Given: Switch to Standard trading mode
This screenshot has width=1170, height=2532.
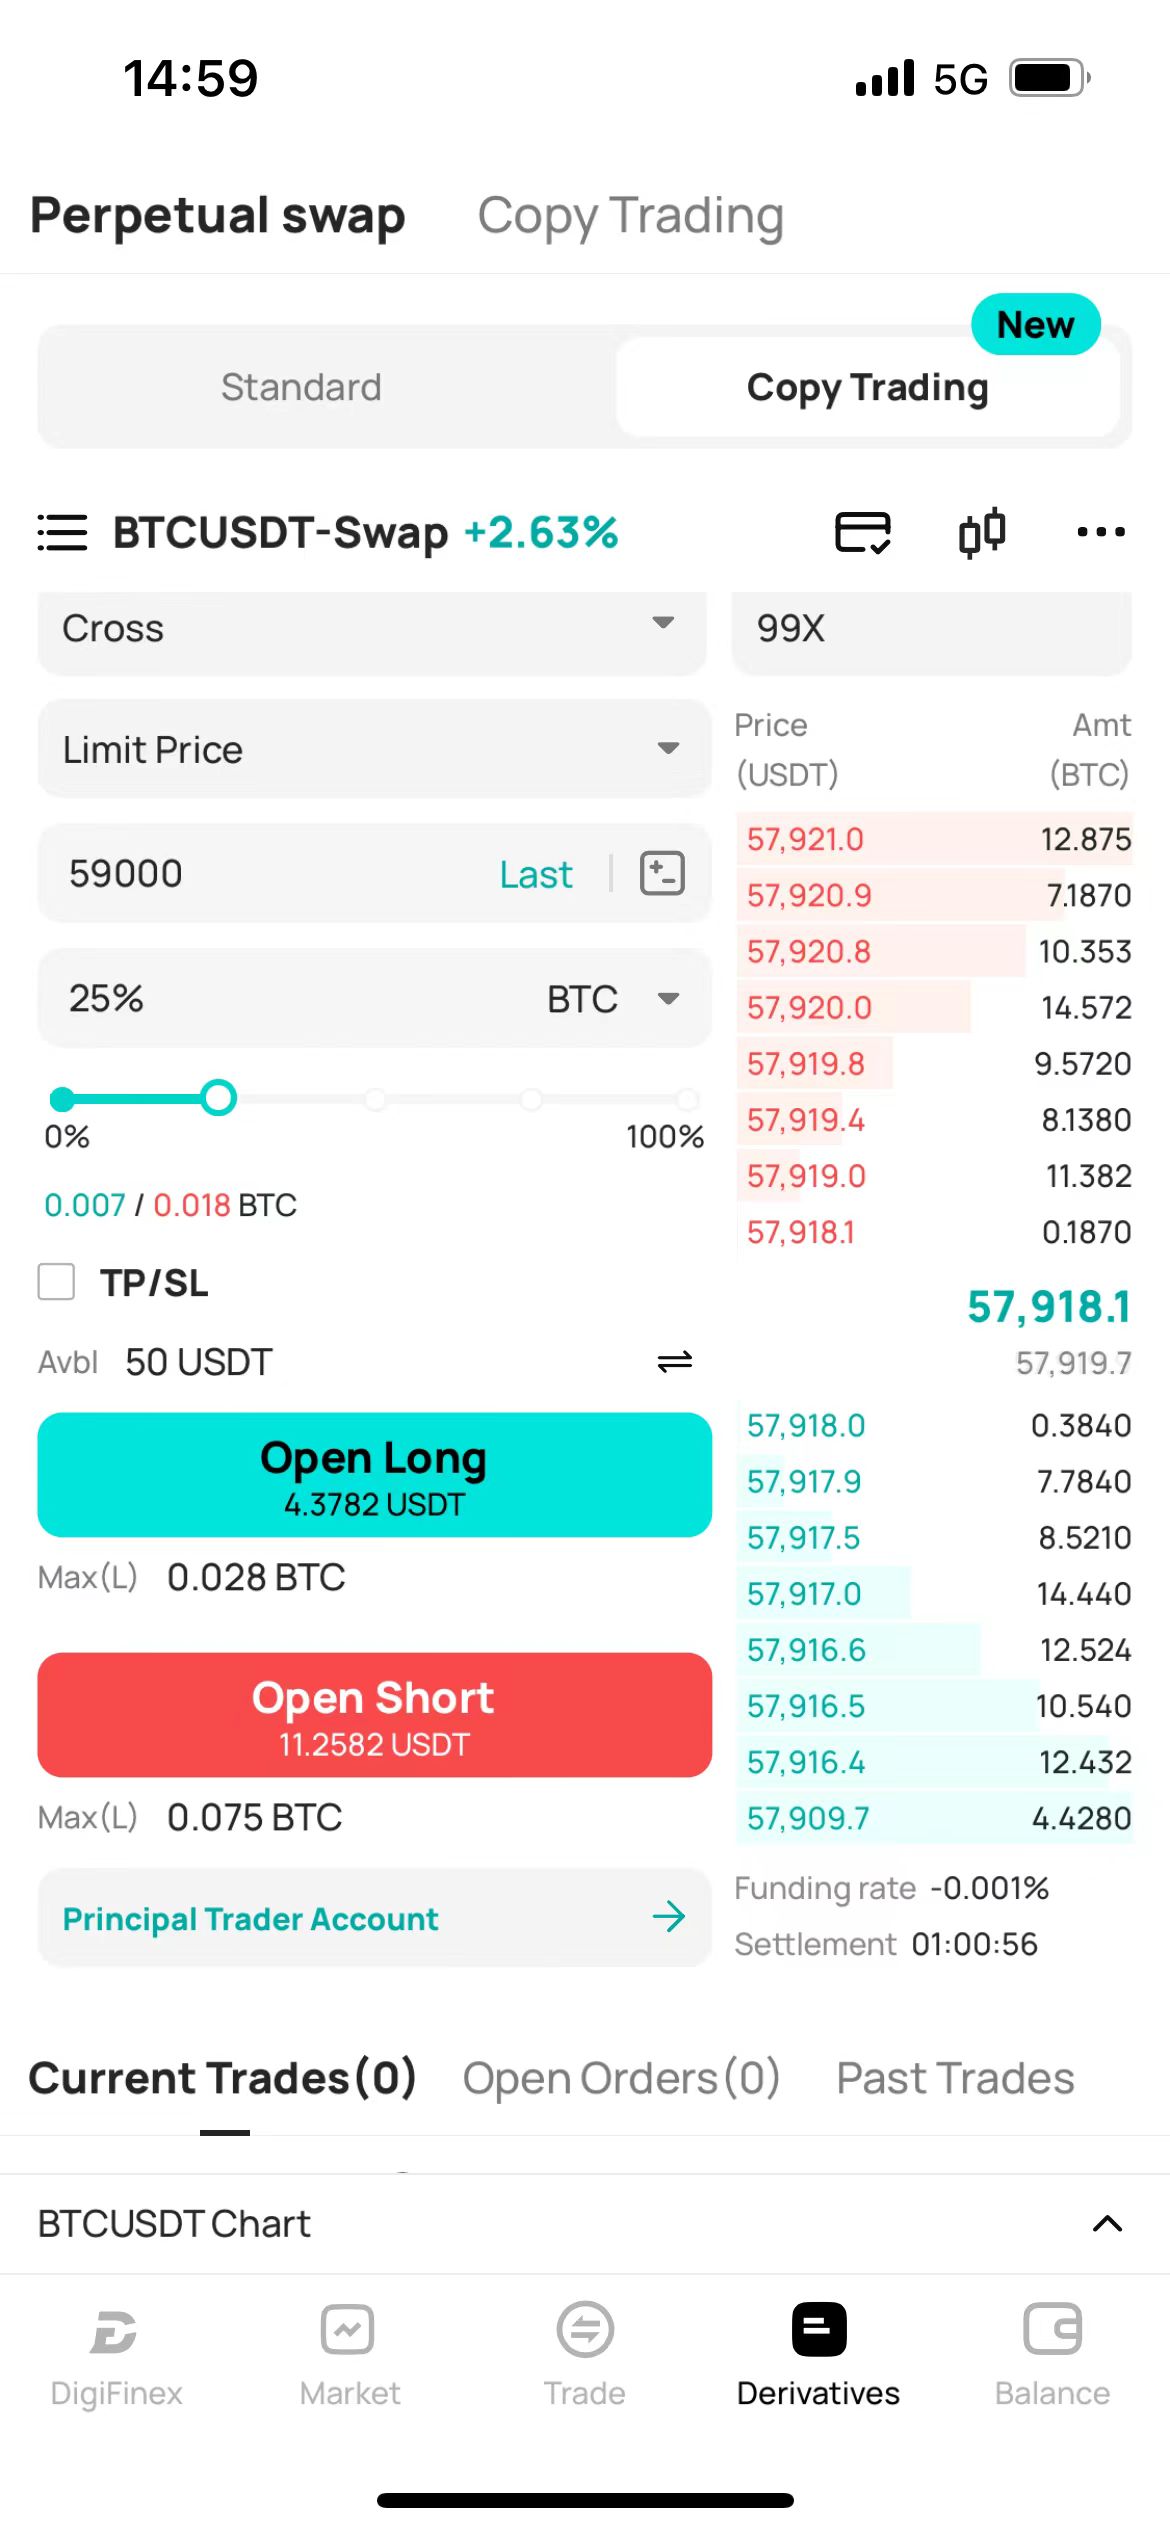Looking at the screenshot, I should pos(301,387).
